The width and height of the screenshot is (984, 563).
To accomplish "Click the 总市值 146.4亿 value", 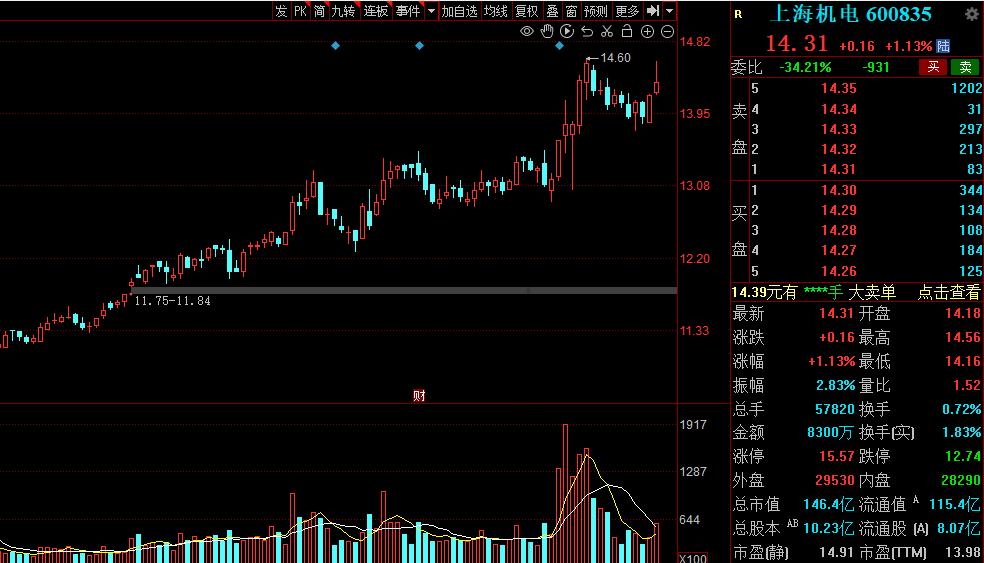I will click(x=828, y=504).
